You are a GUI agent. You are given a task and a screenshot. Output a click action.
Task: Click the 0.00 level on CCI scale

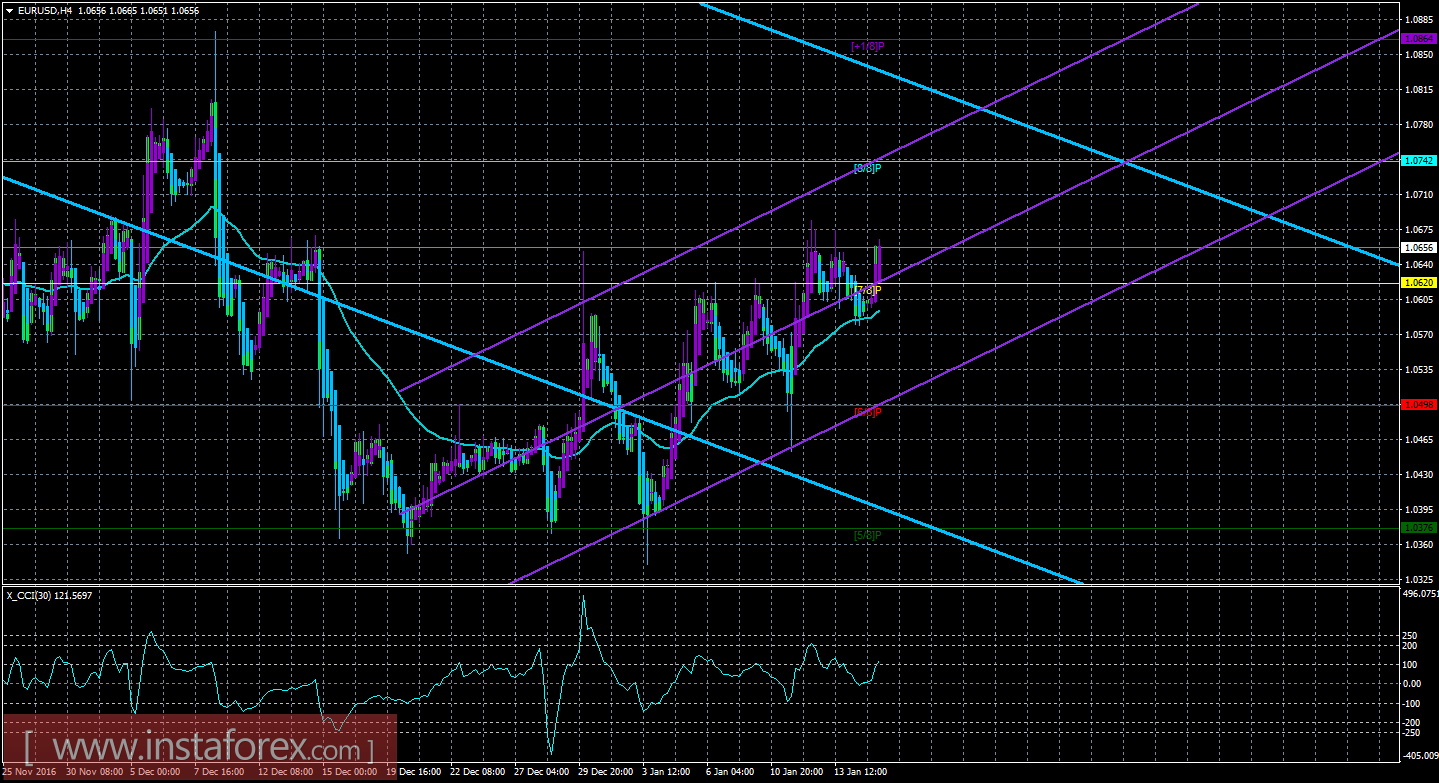tap(1413, 684)
